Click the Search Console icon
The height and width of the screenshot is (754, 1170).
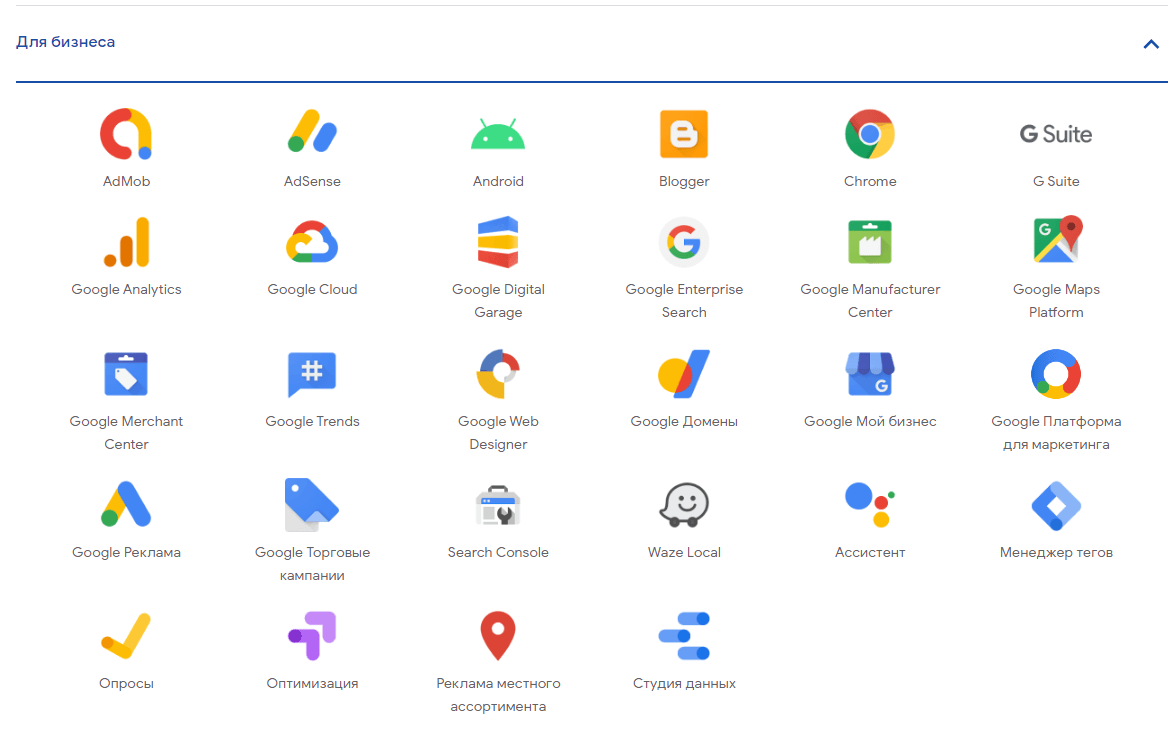point(498,505)
